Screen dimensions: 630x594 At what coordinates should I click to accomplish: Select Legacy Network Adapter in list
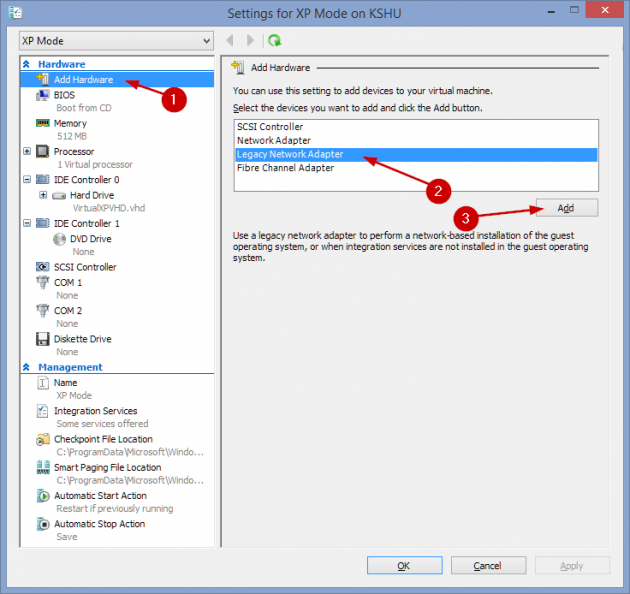click(416, 154)
